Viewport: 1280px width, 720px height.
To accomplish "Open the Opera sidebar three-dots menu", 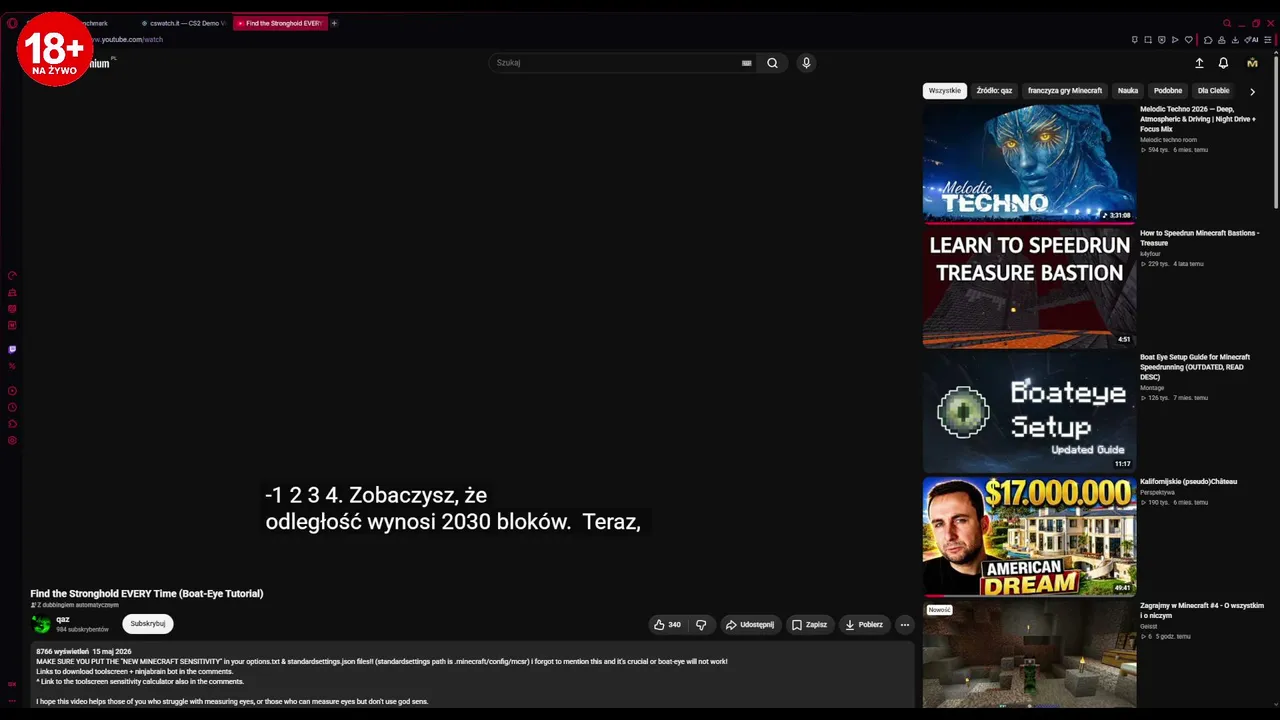I will coord(12,702).
